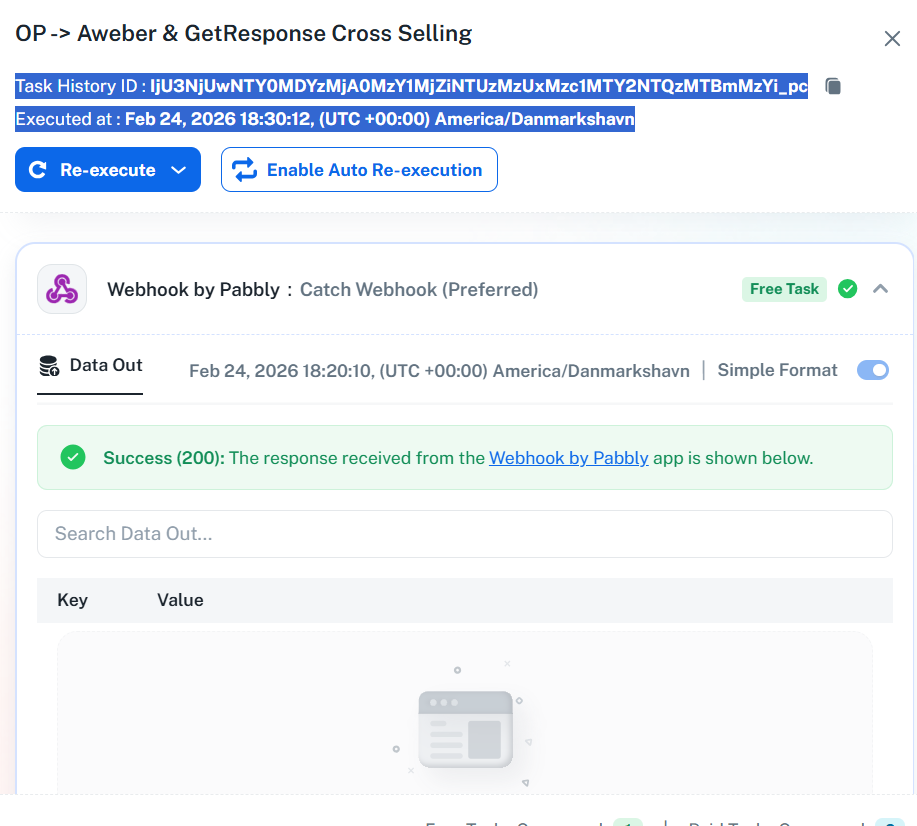This screenshot has height=826, width=917.
Task: Open the Webhook by Pabbly link
Action: point(568,458)
